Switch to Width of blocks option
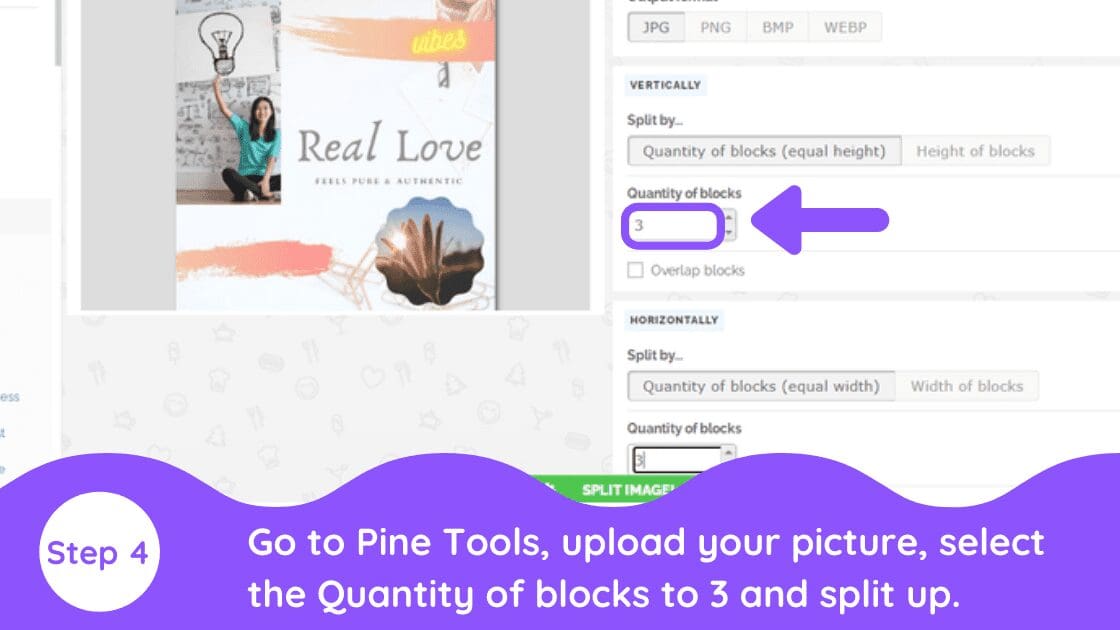This screenshot has width=1120, height=630. point(966,386)
